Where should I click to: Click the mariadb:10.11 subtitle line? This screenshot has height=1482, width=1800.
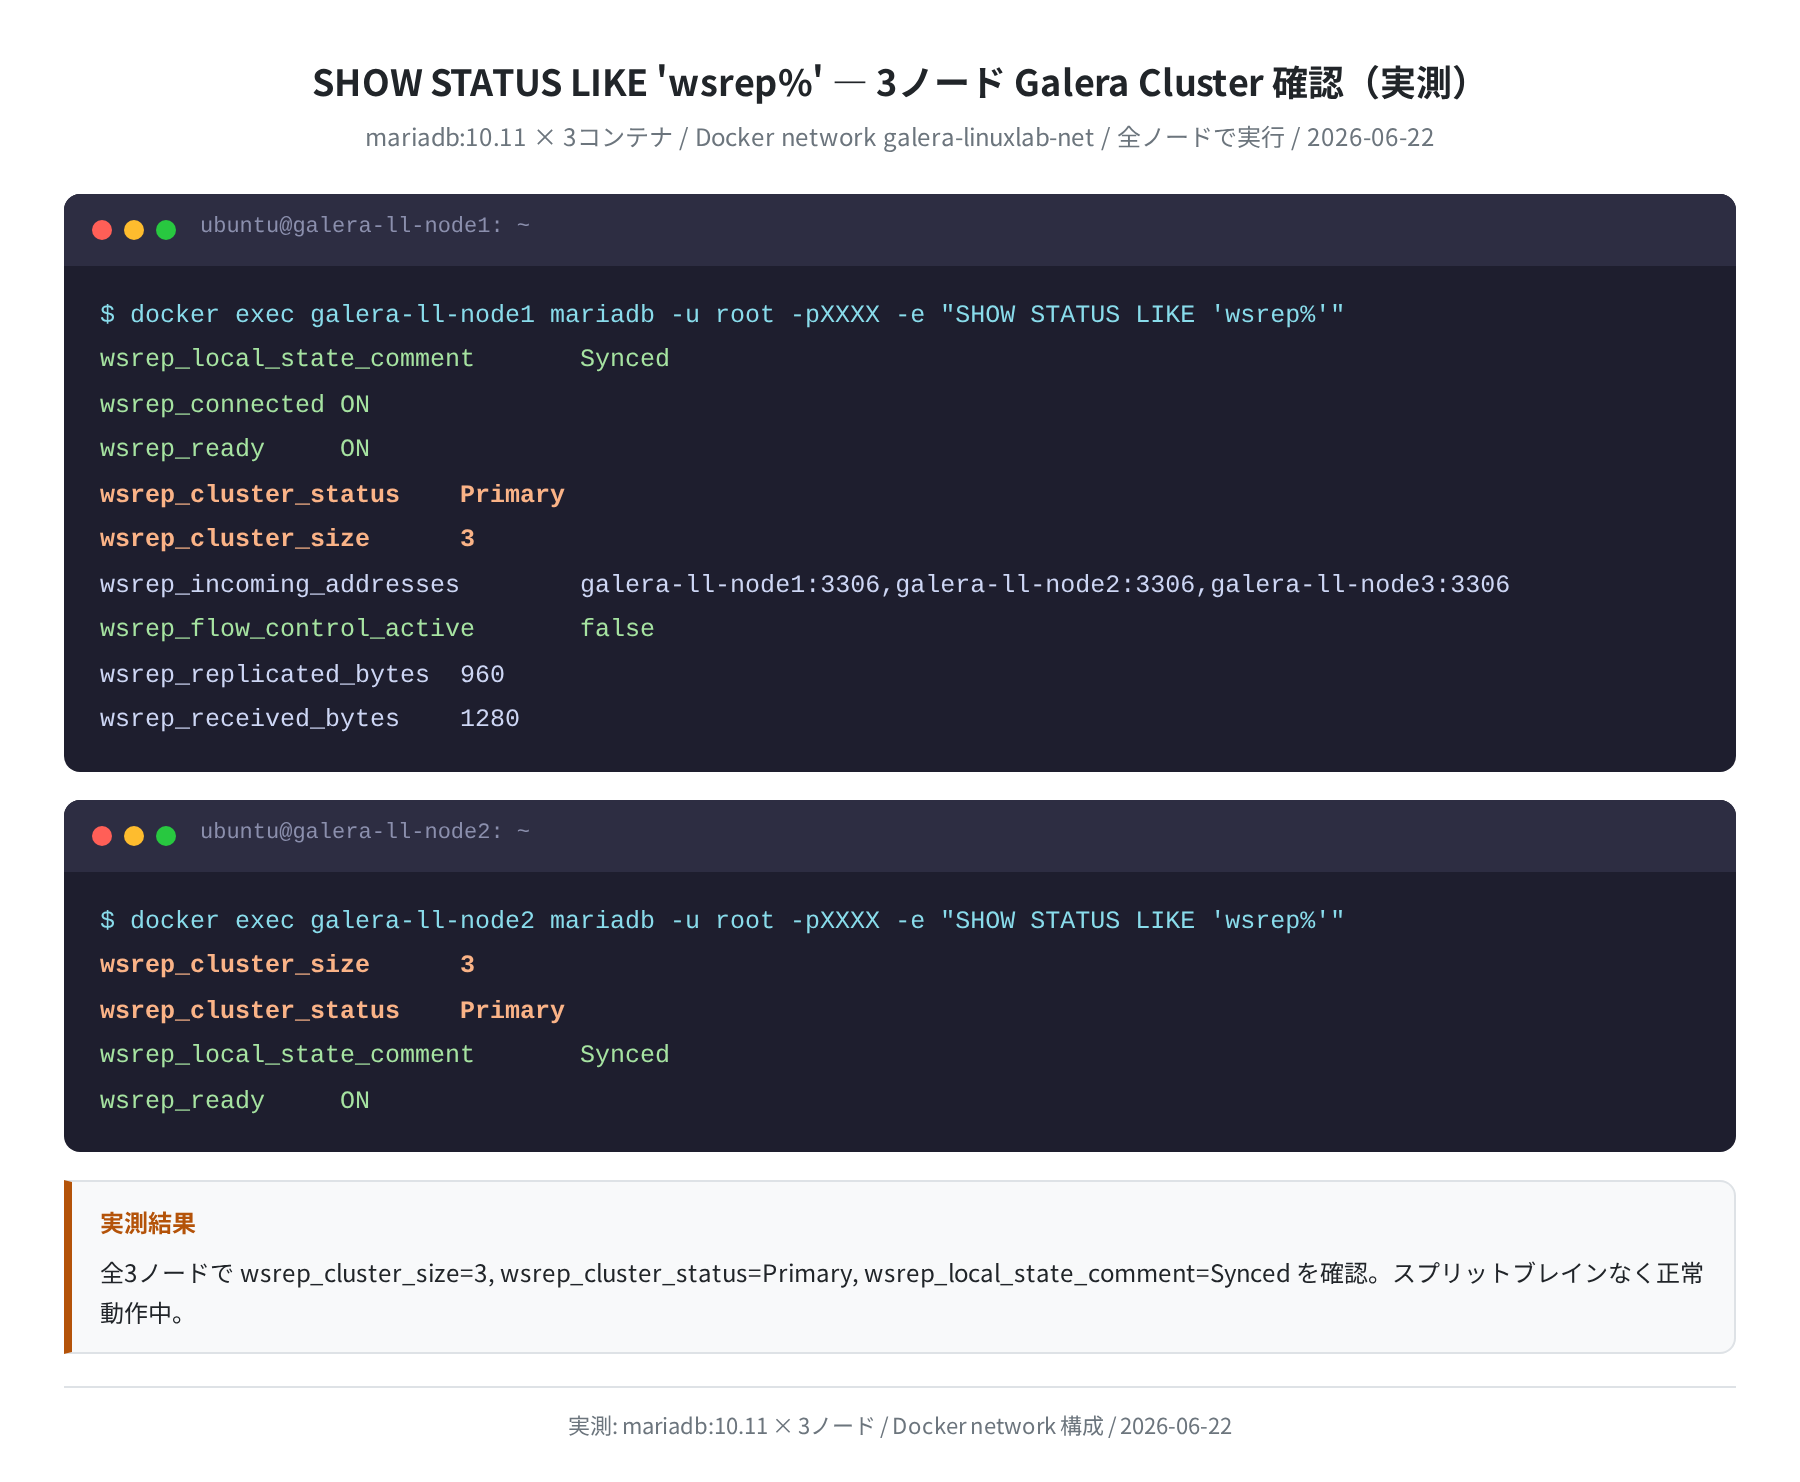(900, 137)
